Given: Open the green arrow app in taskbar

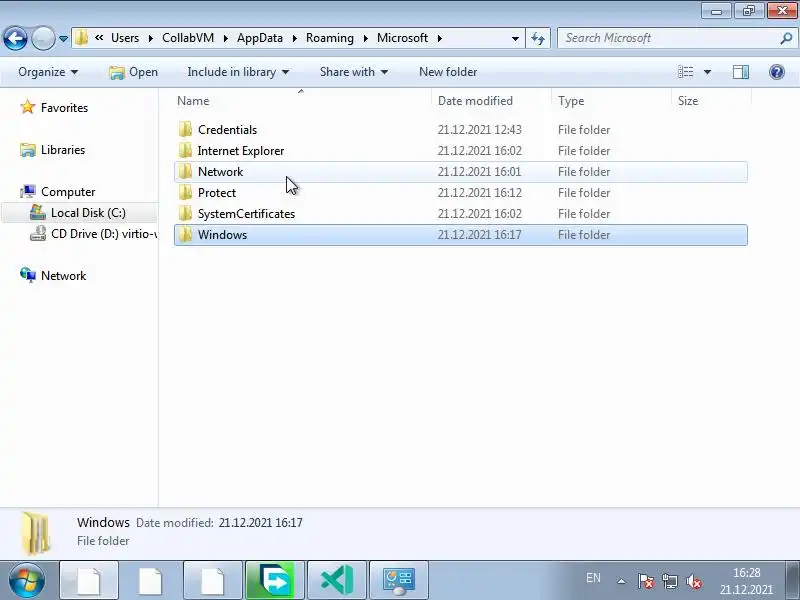Looking at the screenshot, I should (x=275, y=581).
